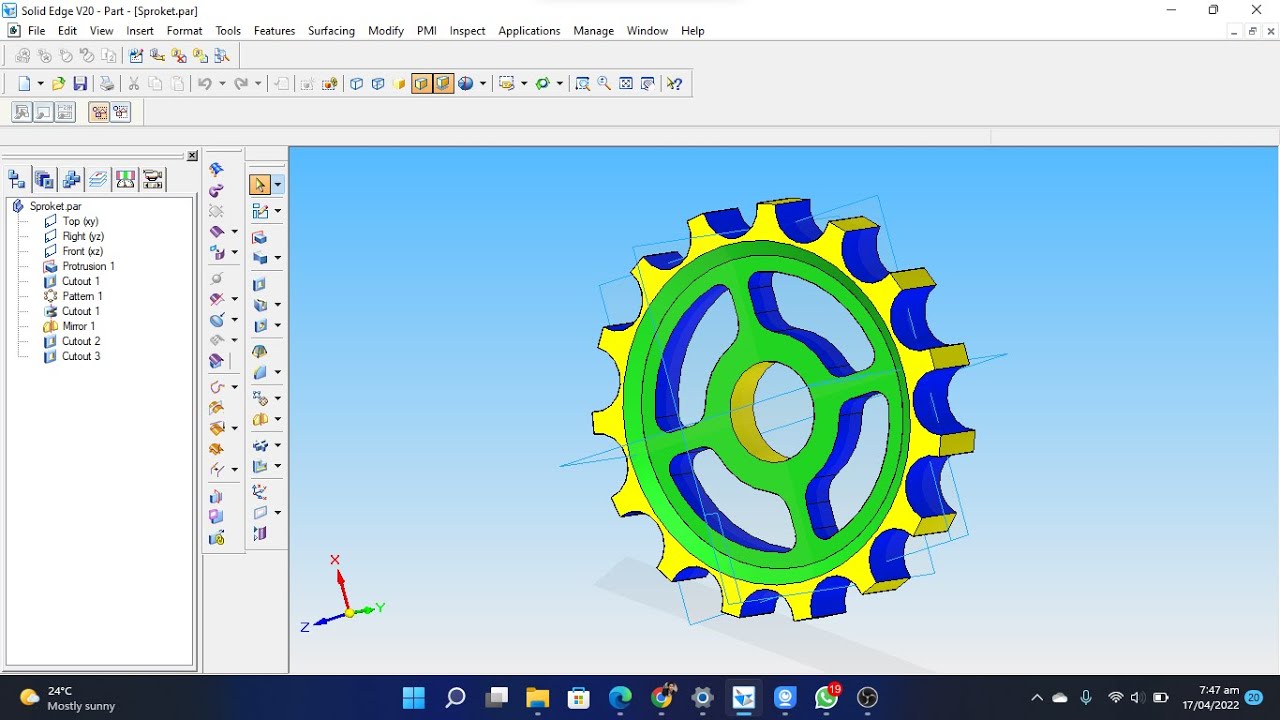Activate the Zoom Area tool
This screenshot has height=720, width=1280.
pos(583,84)
